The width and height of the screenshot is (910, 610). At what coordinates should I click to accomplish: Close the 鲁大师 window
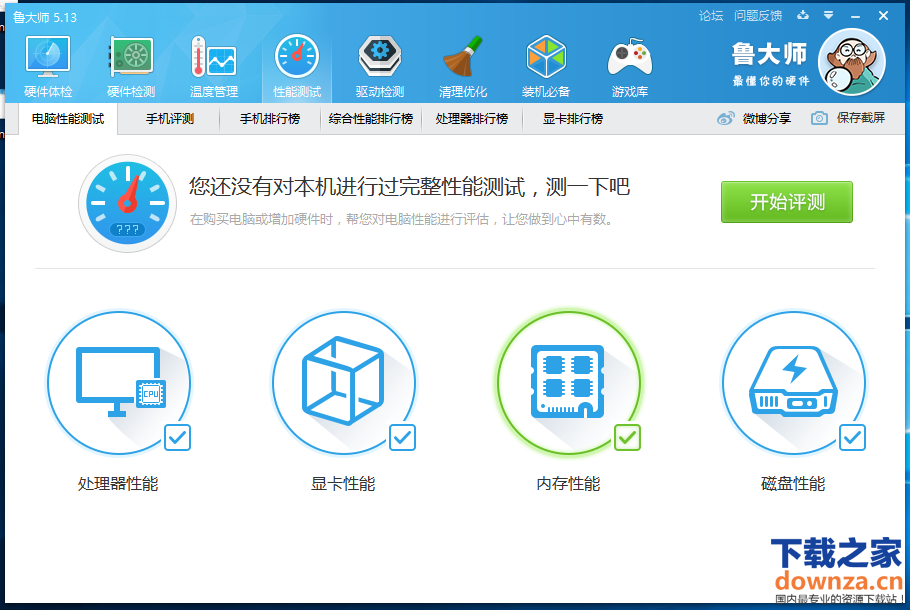[883, 16]
